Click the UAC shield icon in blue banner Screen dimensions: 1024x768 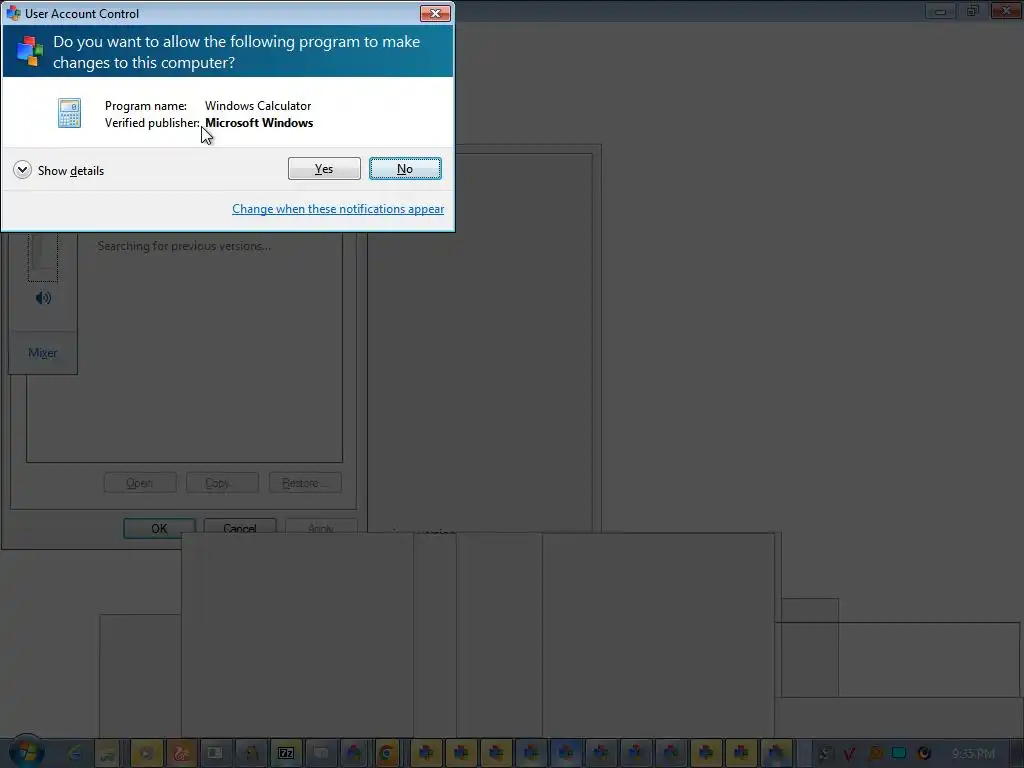pyautogui.click(x=29, y=51)
